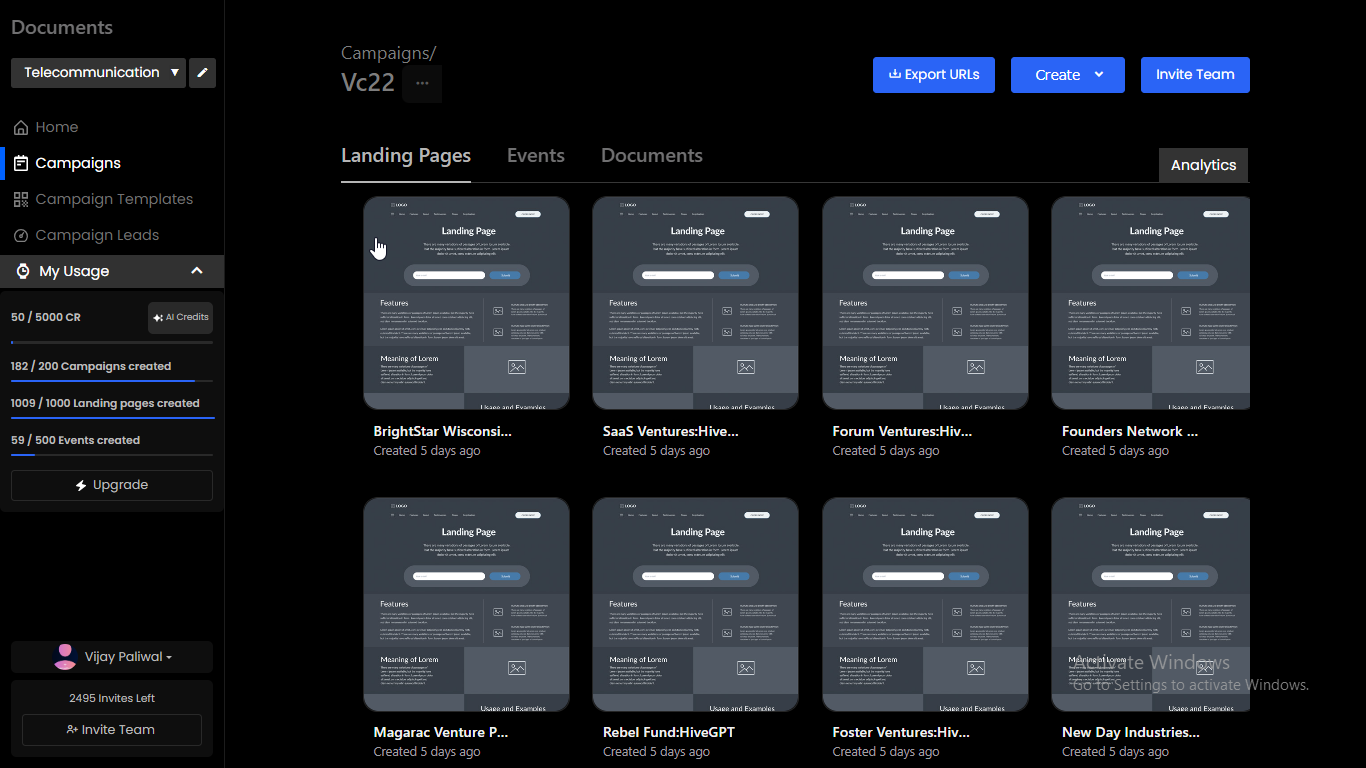This screenshot has height=768, width=1366.
Task: Click the Founders Network title text
Action: pos(1130,432)
